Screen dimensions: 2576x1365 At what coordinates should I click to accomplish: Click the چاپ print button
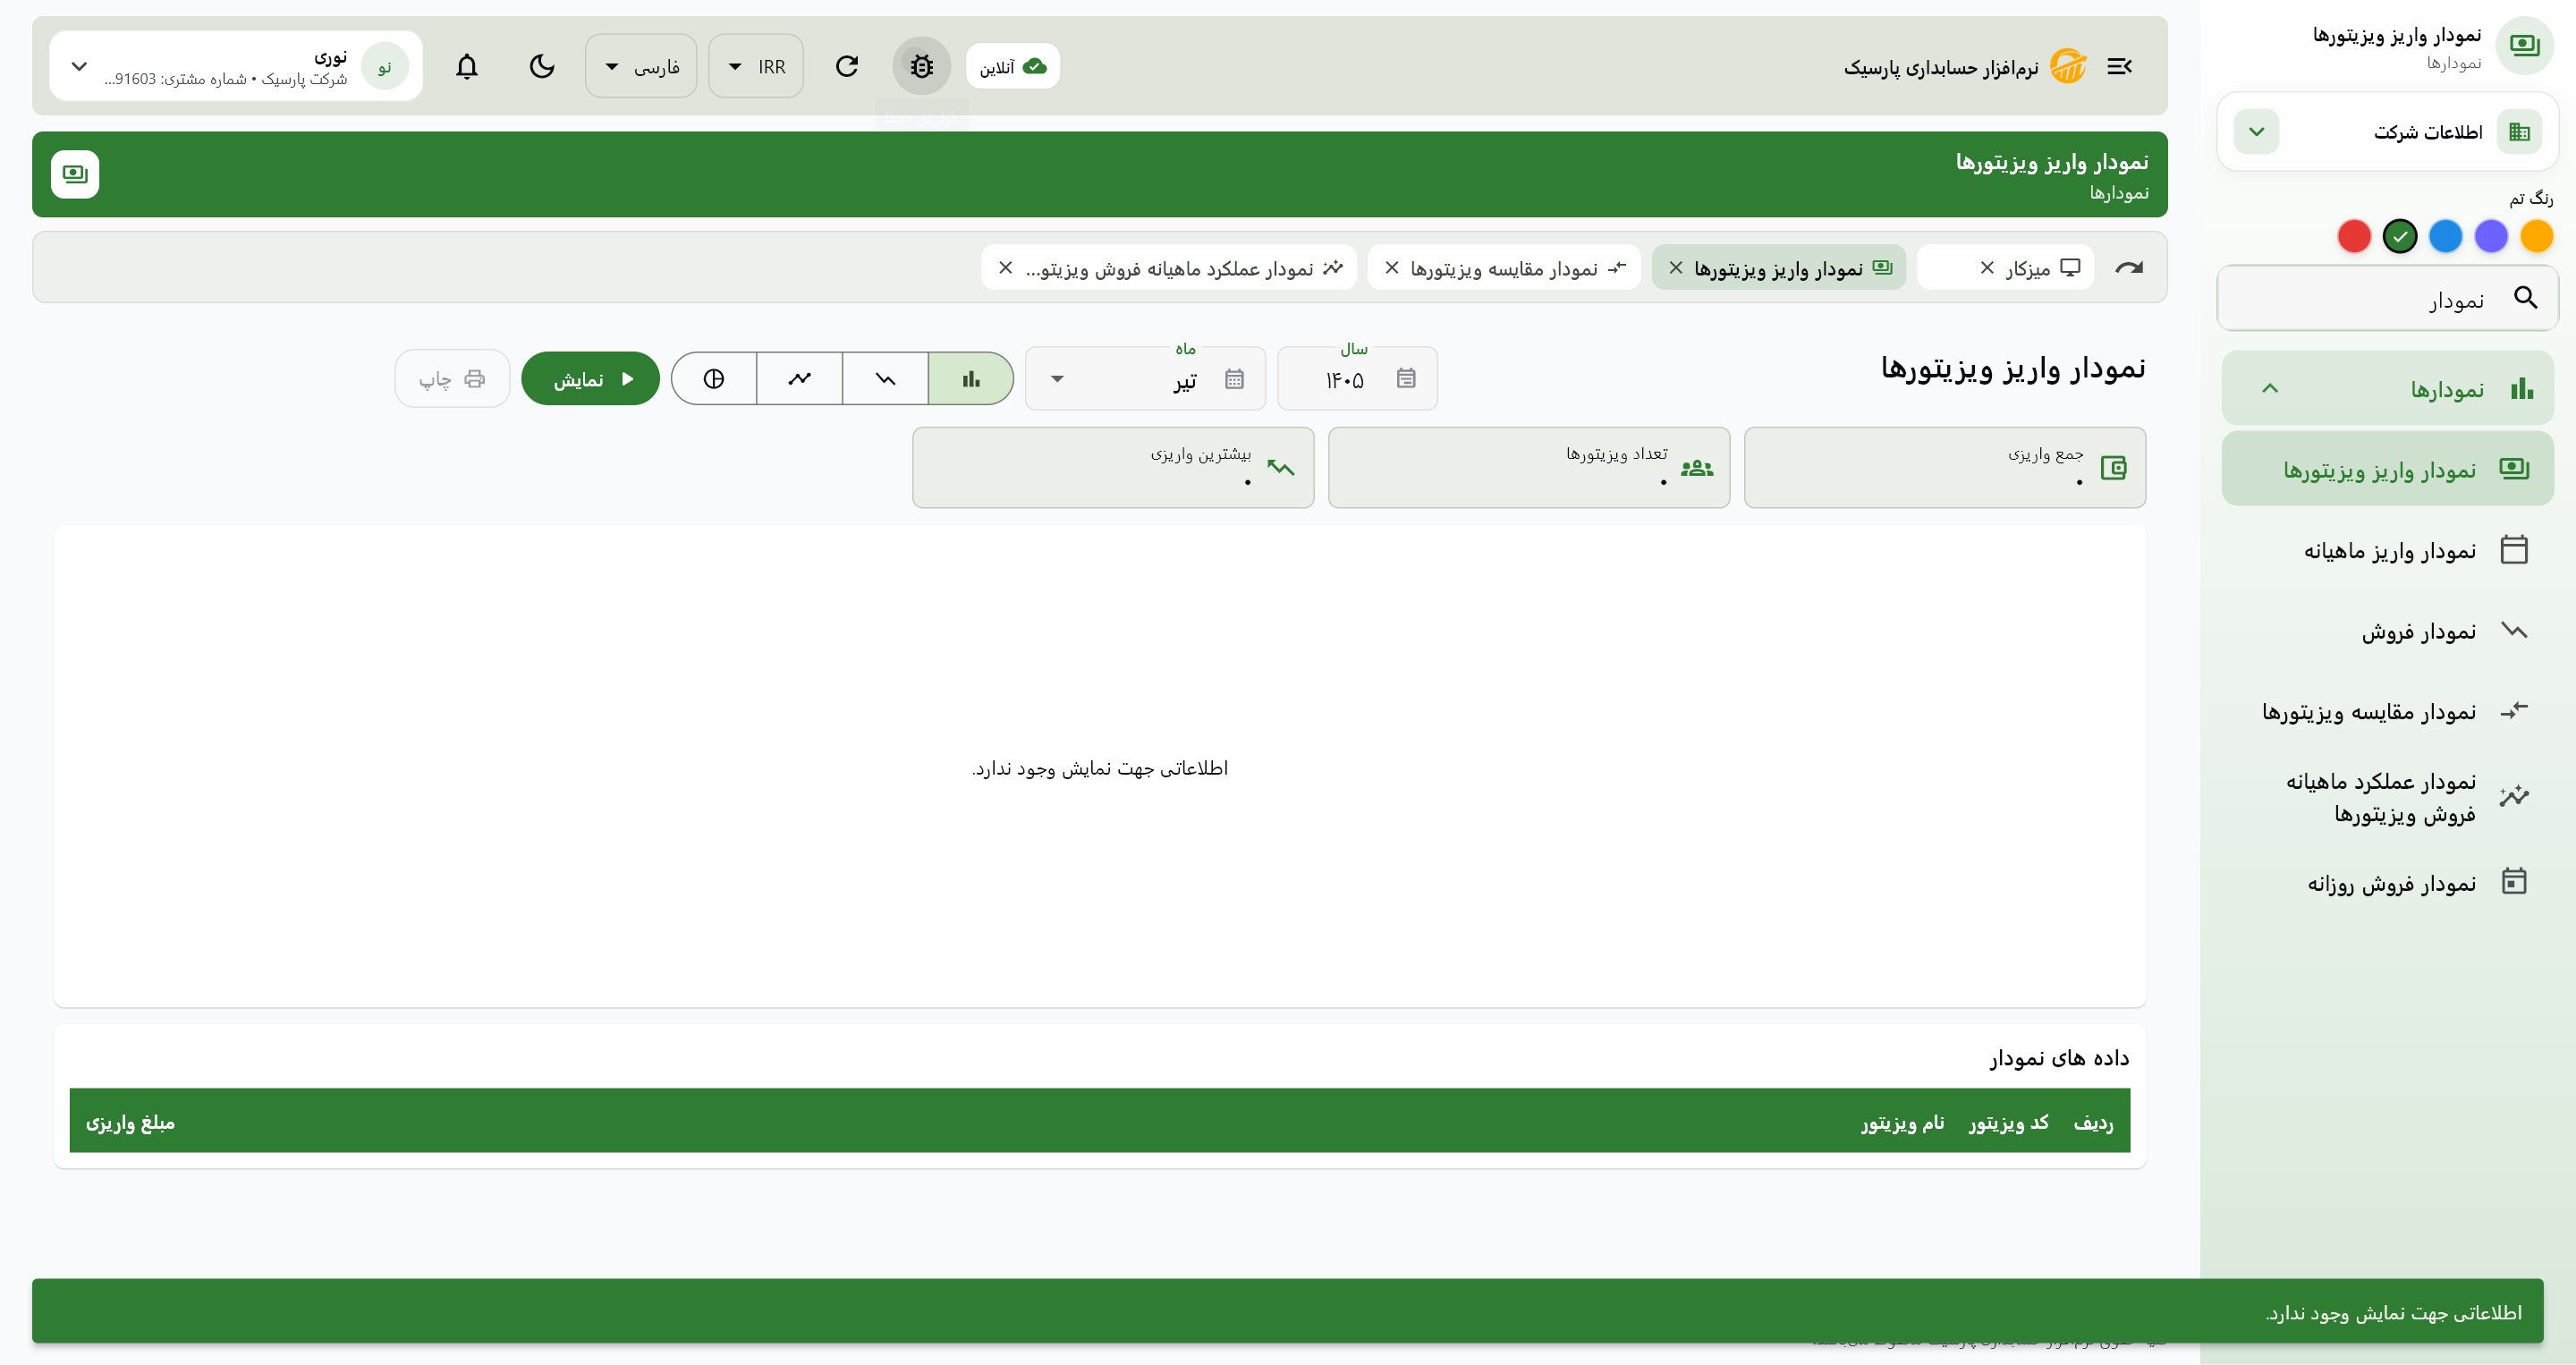point(452,378)
